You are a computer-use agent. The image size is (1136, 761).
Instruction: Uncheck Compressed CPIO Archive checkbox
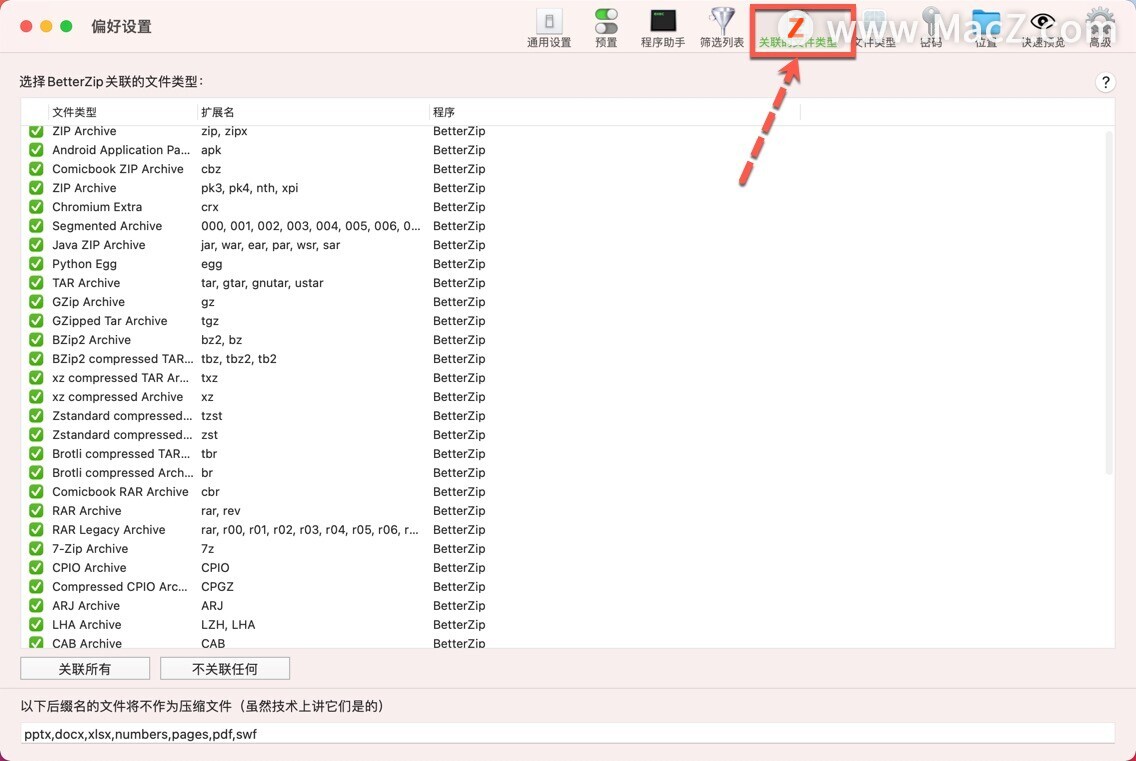click(x=36, y=586)
